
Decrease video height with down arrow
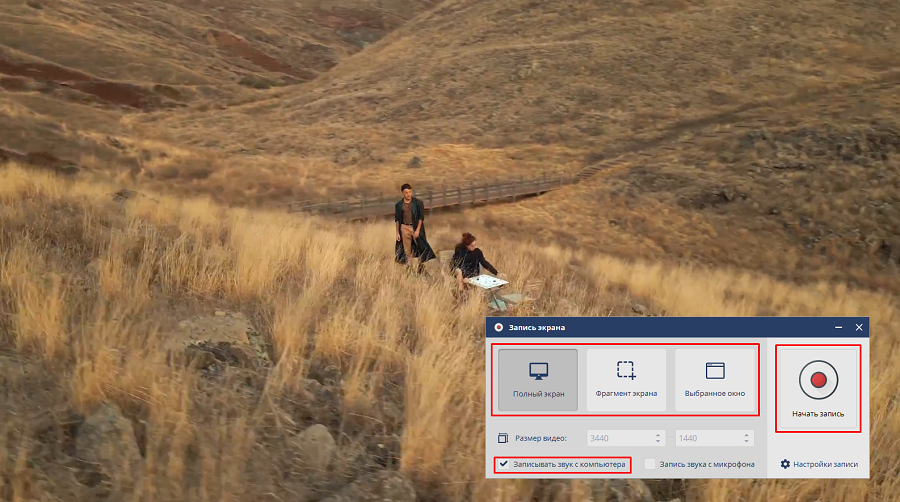[x=745, y=442]
